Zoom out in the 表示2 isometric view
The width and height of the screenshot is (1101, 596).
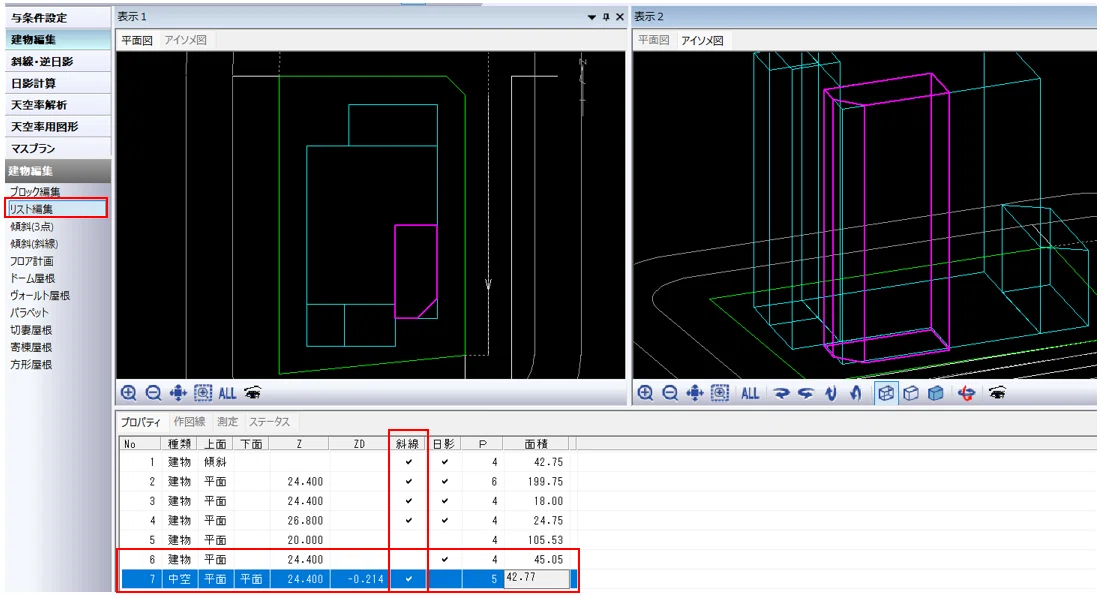pyautogui.click(x=670, y=393)
